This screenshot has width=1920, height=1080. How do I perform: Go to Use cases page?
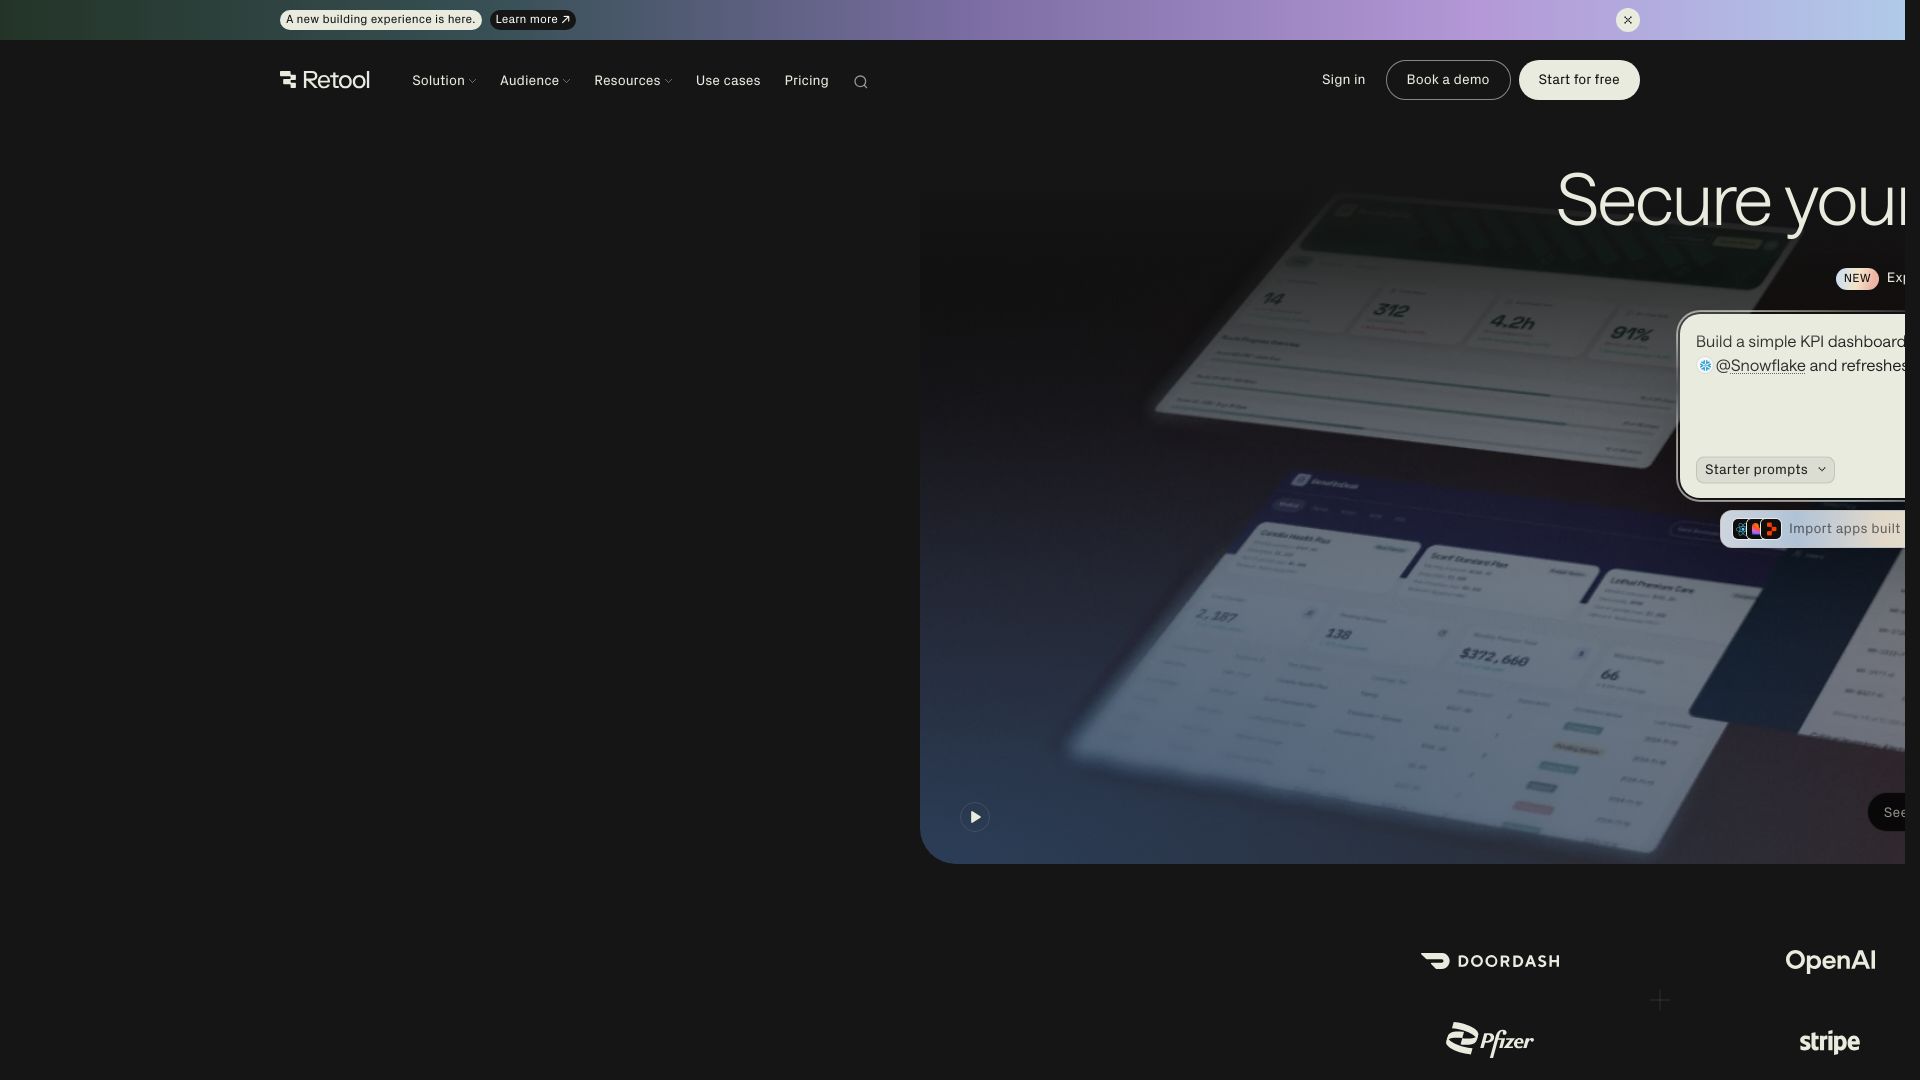728,81
